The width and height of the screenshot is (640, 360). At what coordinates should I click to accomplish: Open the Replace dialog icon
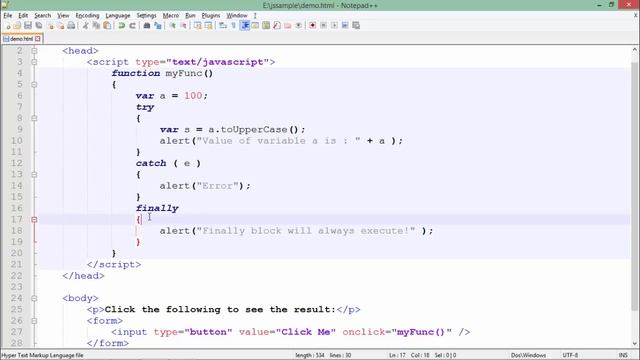point(158,26)
